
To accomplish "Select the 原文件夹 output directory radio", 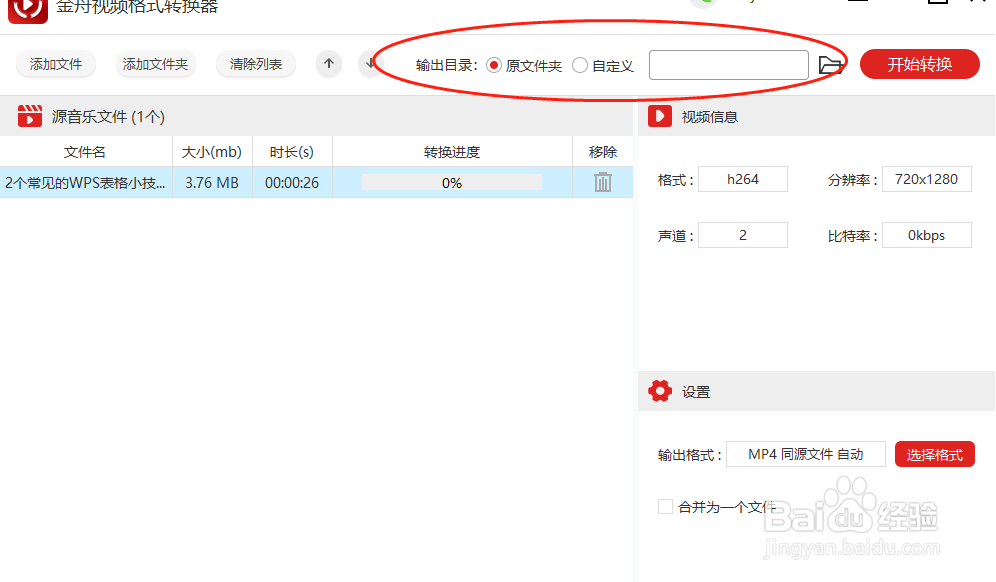I will pyautogui.click(x=493, y=64).
